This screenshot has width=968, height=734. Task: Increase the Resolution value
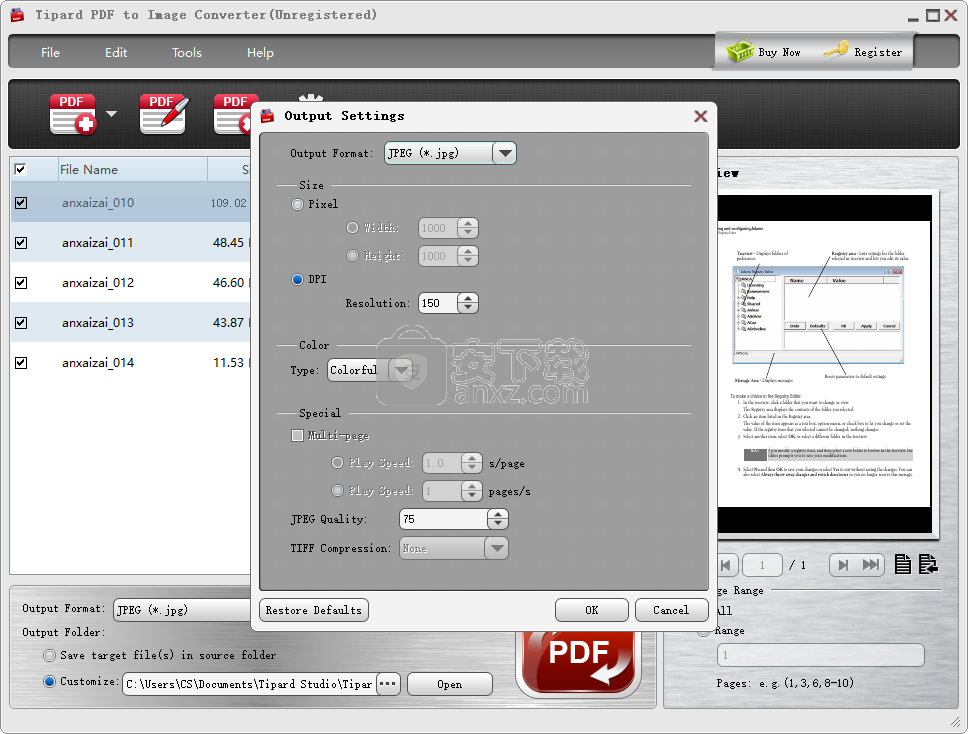(x=469, y=298)
